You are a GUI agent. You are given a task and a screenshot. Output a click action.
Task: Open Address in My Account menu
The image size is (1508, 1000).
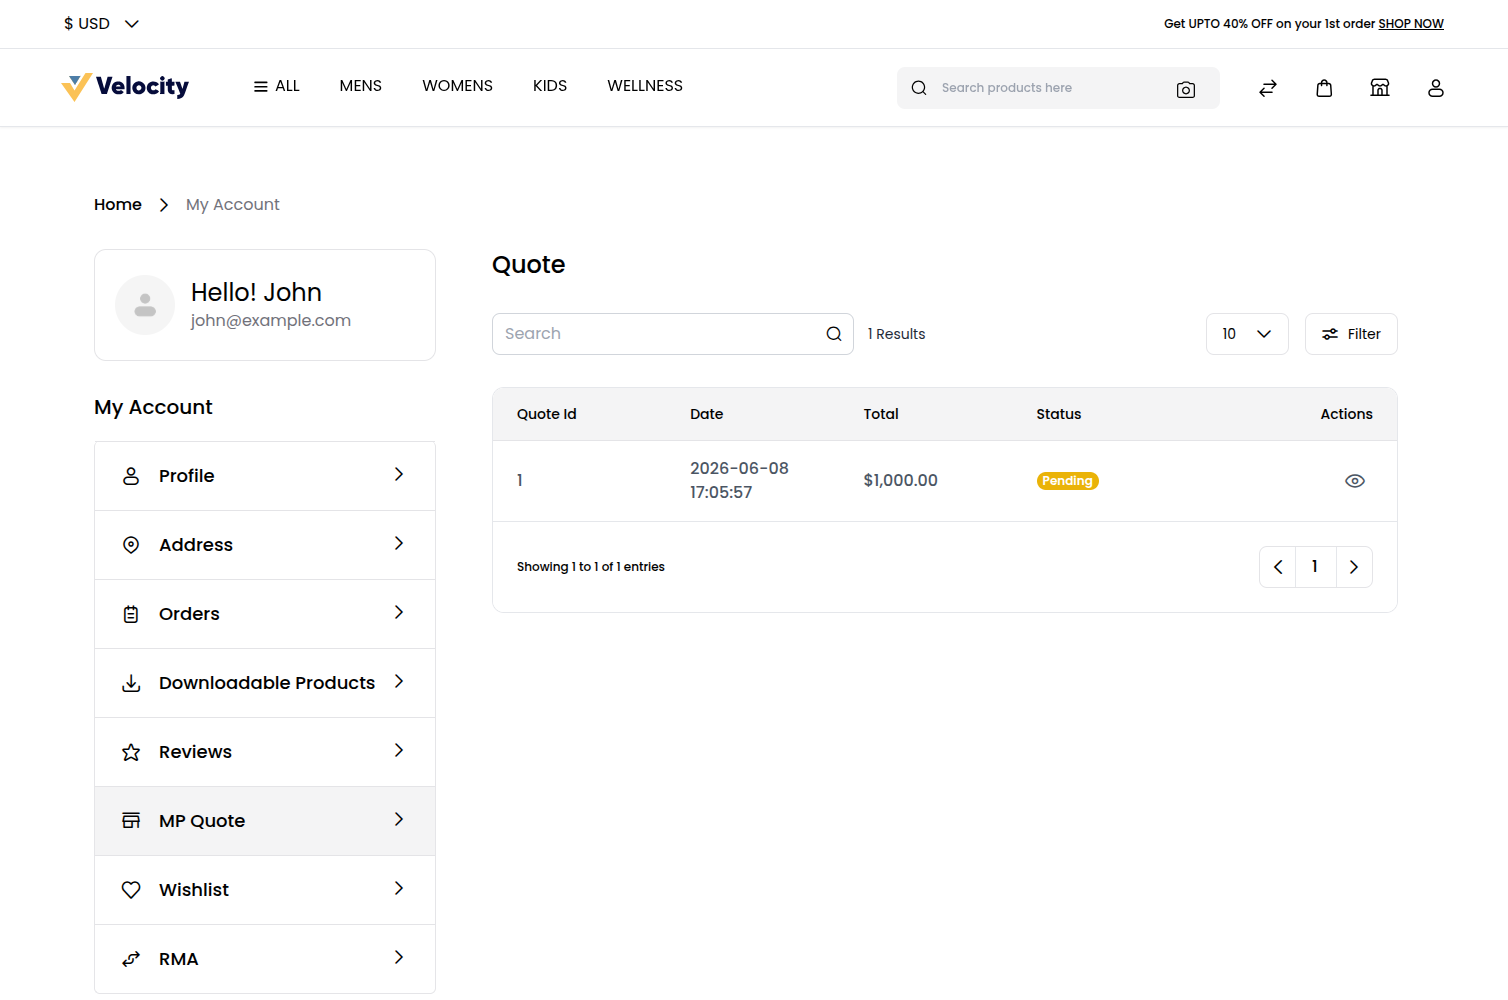click(x=265, y=545)
